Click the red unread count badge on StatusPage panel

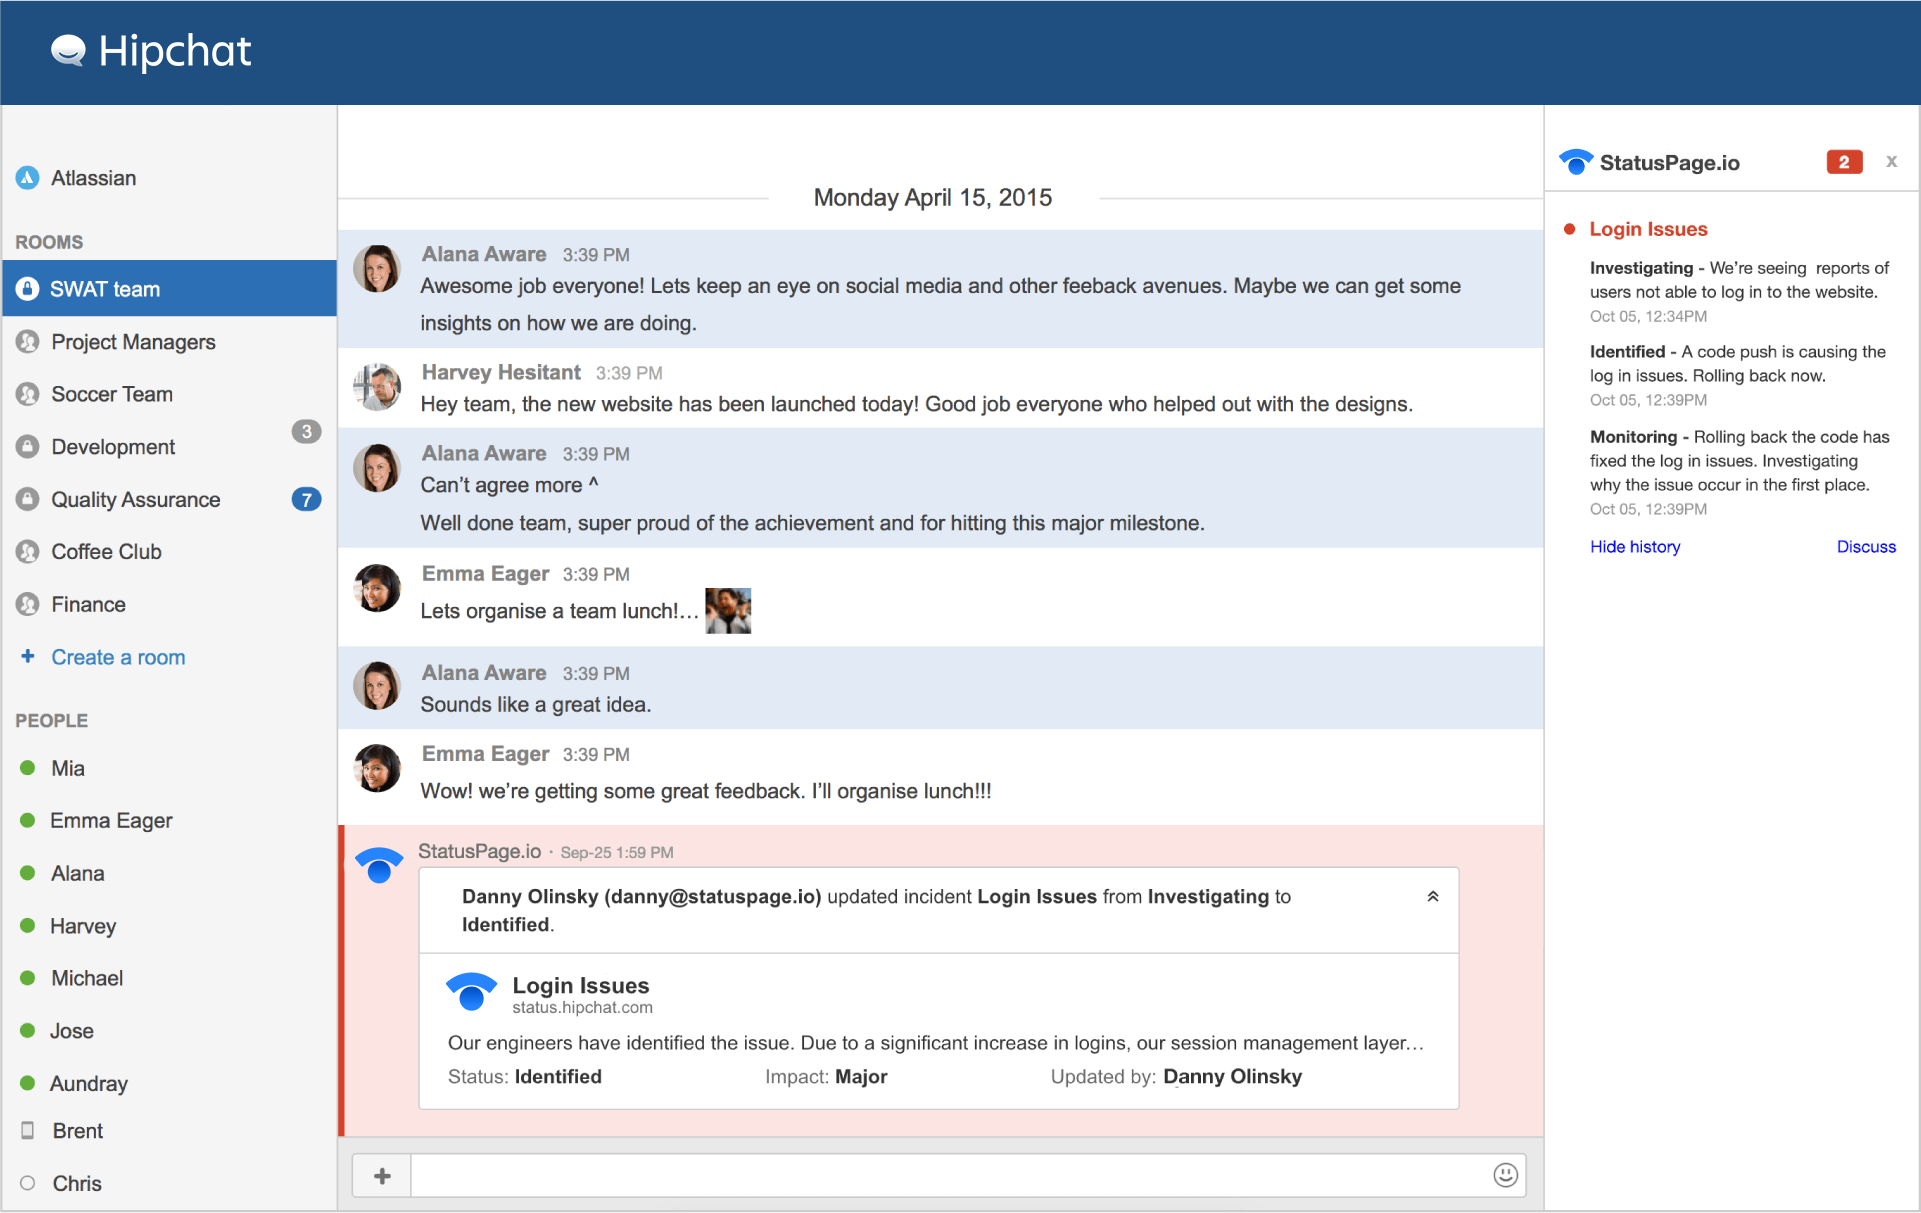tap(1843, 161)
